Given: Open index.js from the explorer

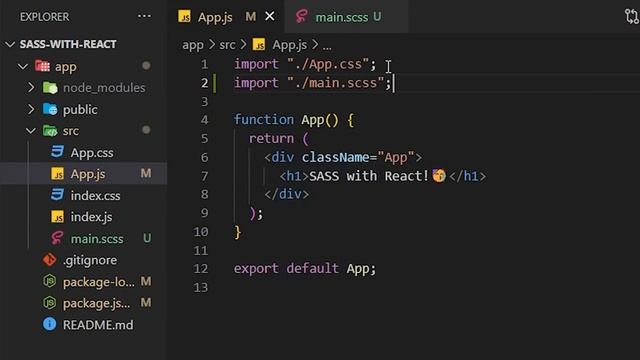Looking at the screenshot, I should [91, 217].
